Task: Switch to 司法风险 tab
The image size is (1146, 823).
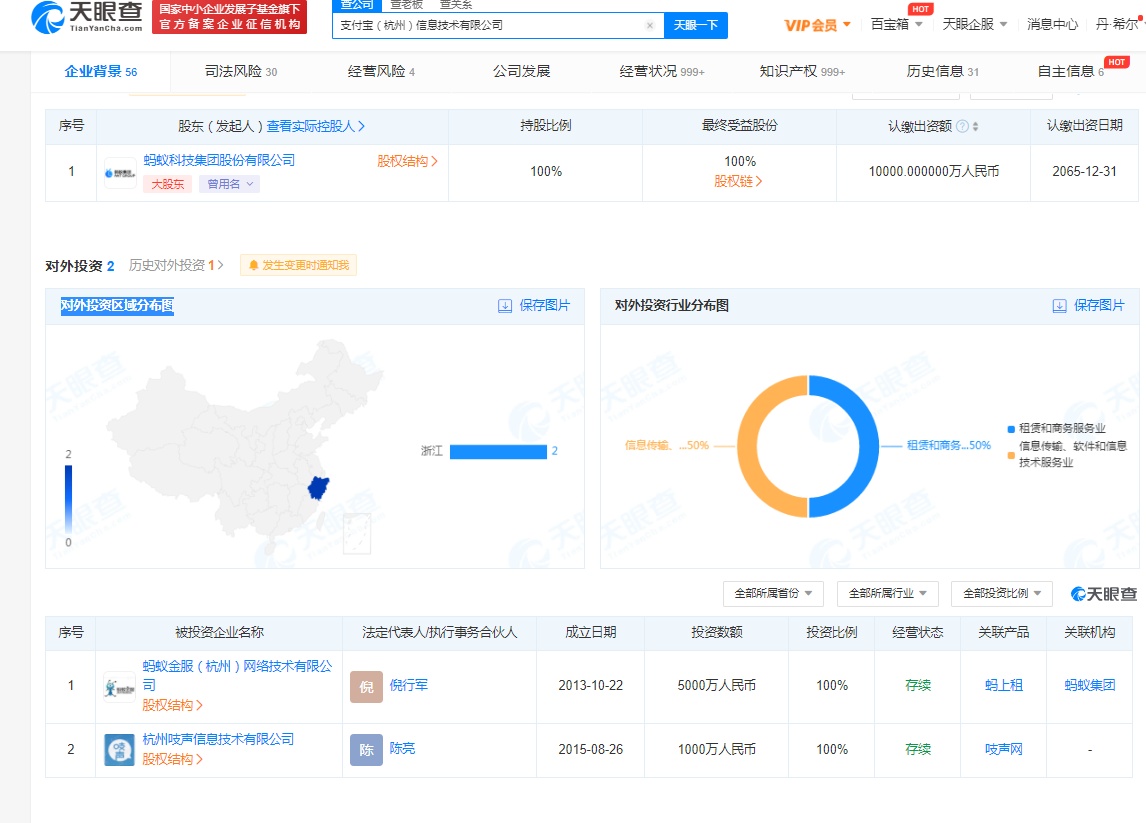Action: (240, 72)
